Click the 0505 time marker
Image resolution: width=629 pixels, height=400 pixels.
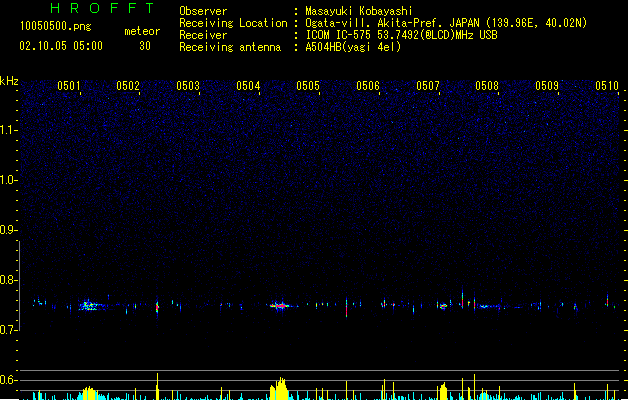[308, 86]
